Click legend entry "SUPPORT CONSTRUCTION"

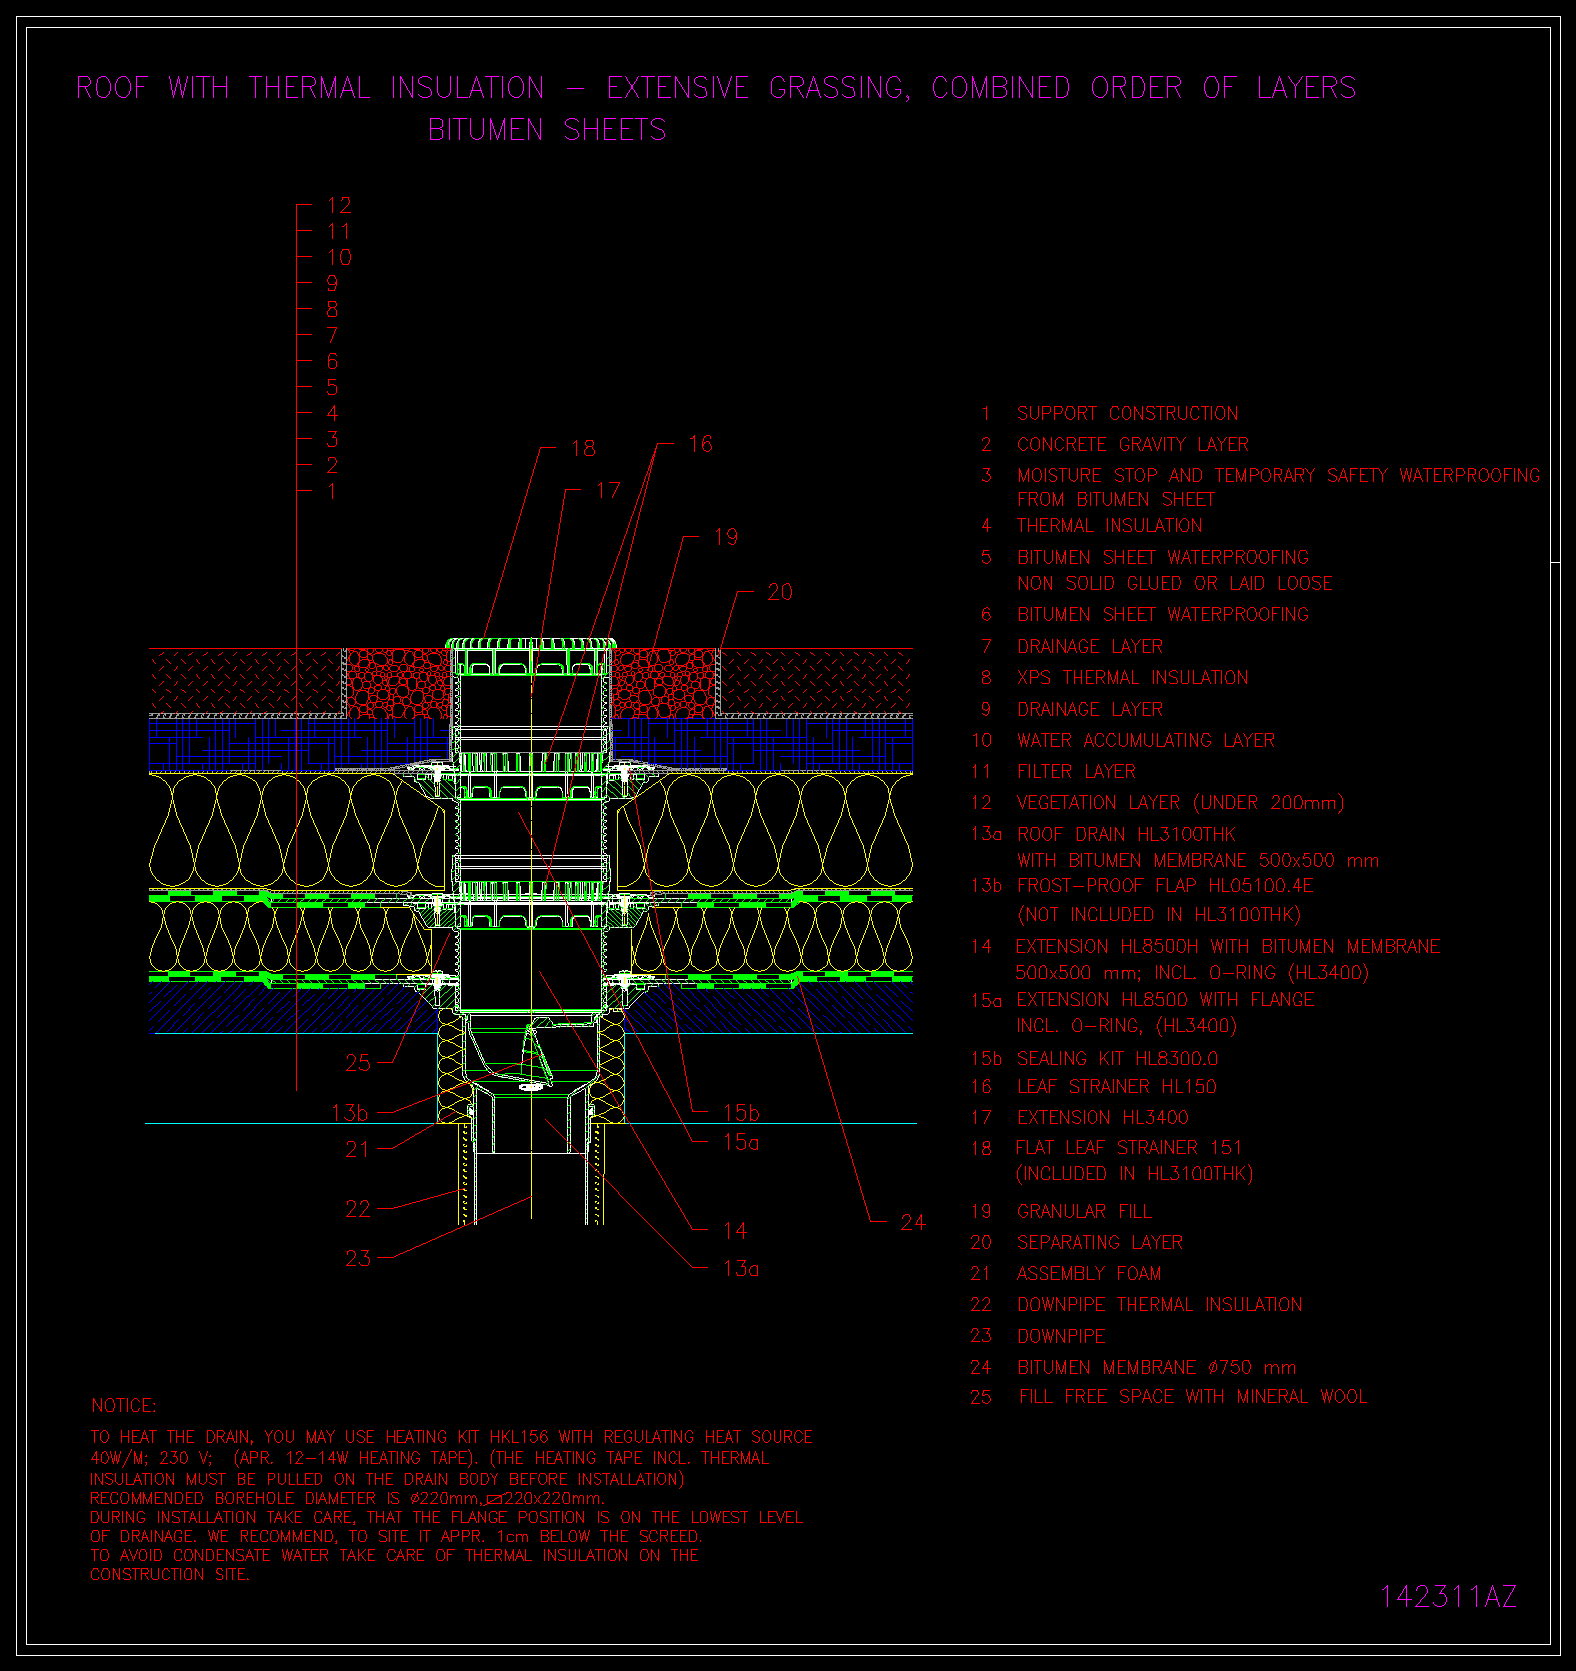[x=1128, y=413]
